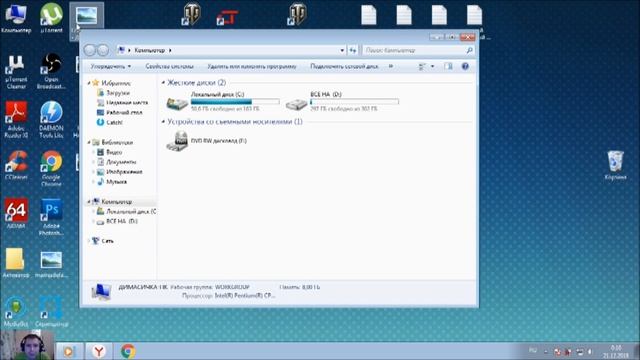Collapse the Компьютер tree node
The height and width of the screenshot is (360, 640).
(89, 202)
